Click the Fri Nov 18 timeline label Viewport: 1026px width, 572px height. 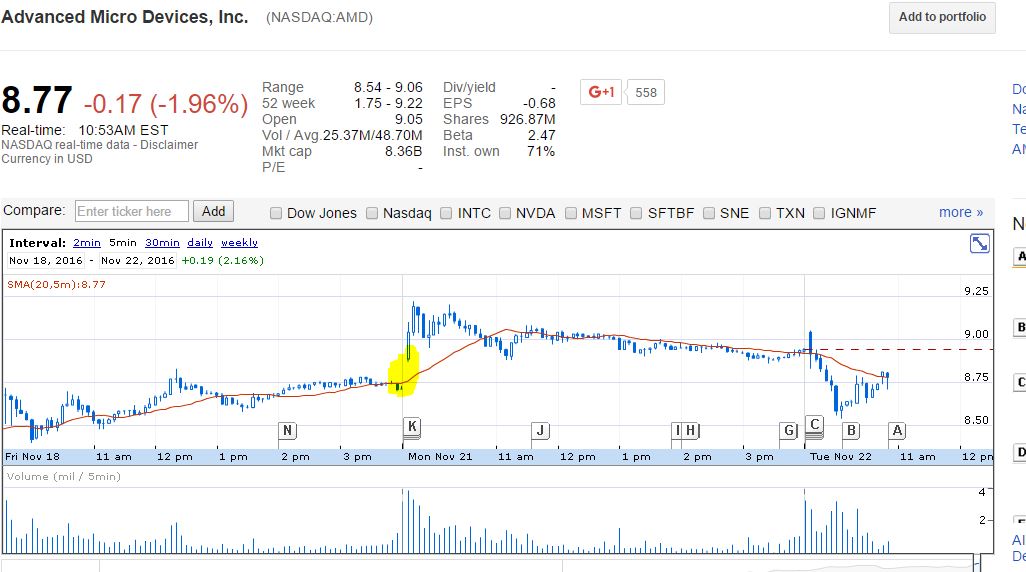(x=32, y=457)
